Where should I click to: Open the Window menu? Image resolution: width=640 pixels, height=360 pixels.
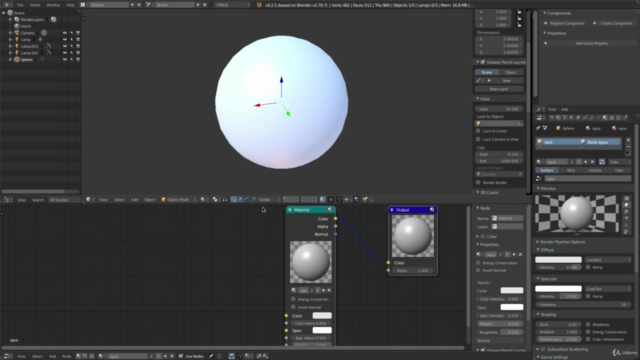pos(53,5)
